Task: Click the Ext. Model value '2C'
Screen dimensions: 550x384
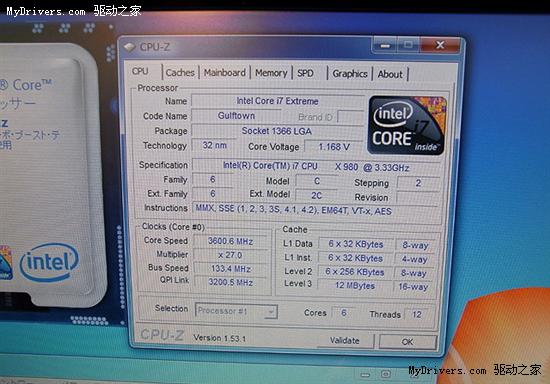Action: coord(316,195)
